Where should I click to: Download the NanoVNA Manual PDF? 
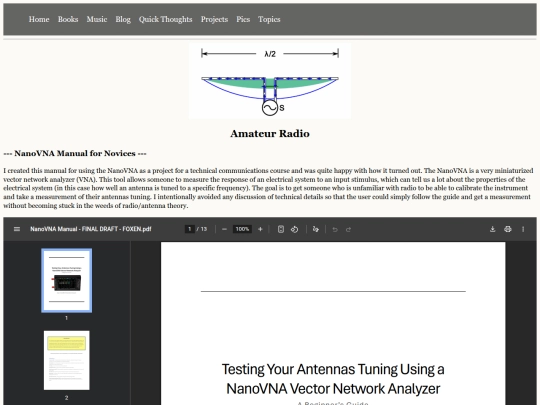click(x=492, y=229)
